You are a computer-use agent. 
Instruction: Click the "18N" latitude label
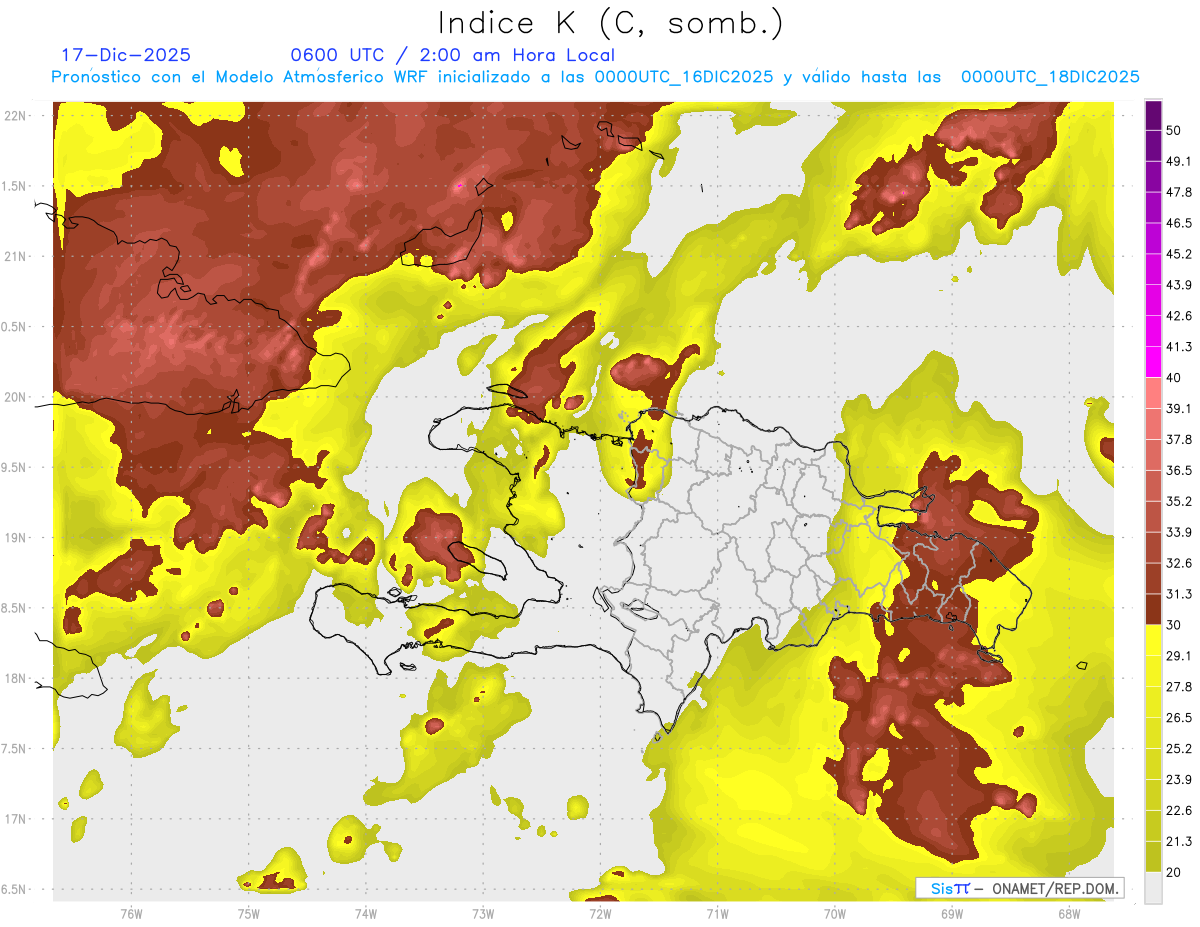(x=15, y=678)
